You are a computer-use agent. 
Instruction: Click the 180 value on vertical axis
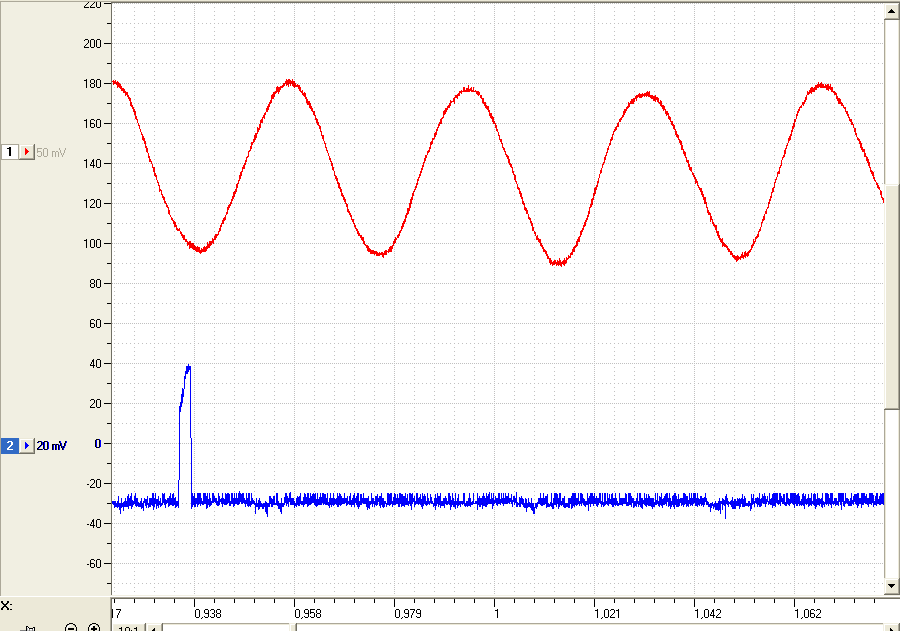(92, 84)
